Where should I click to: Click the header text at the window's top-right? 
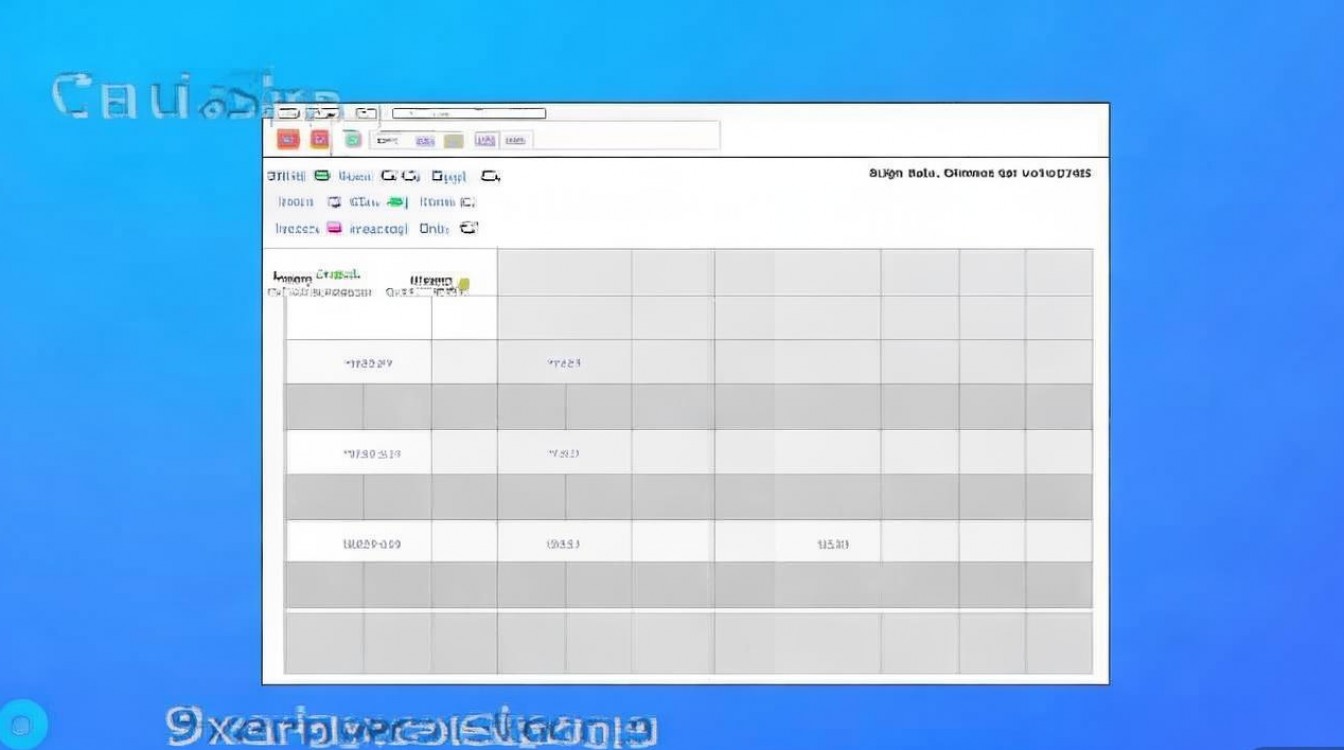coord(980,173)
